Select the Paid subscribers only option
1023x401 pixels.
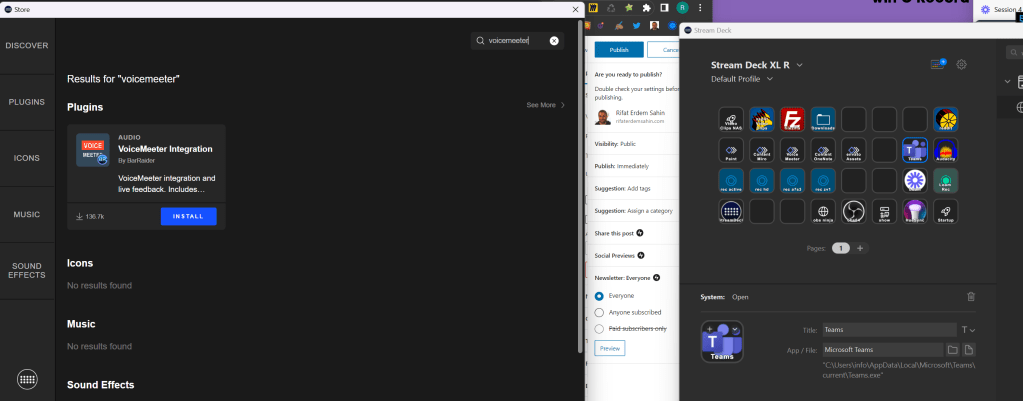pyautogui.click(x=599, y=329)
